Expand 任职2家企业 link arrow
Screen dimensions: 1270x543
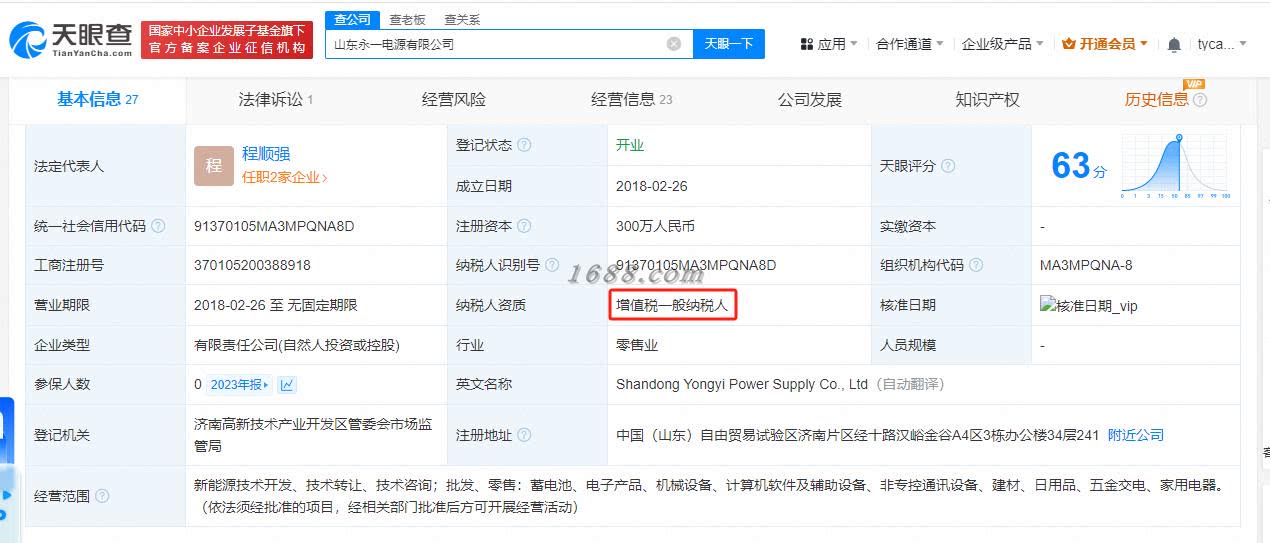325,178
